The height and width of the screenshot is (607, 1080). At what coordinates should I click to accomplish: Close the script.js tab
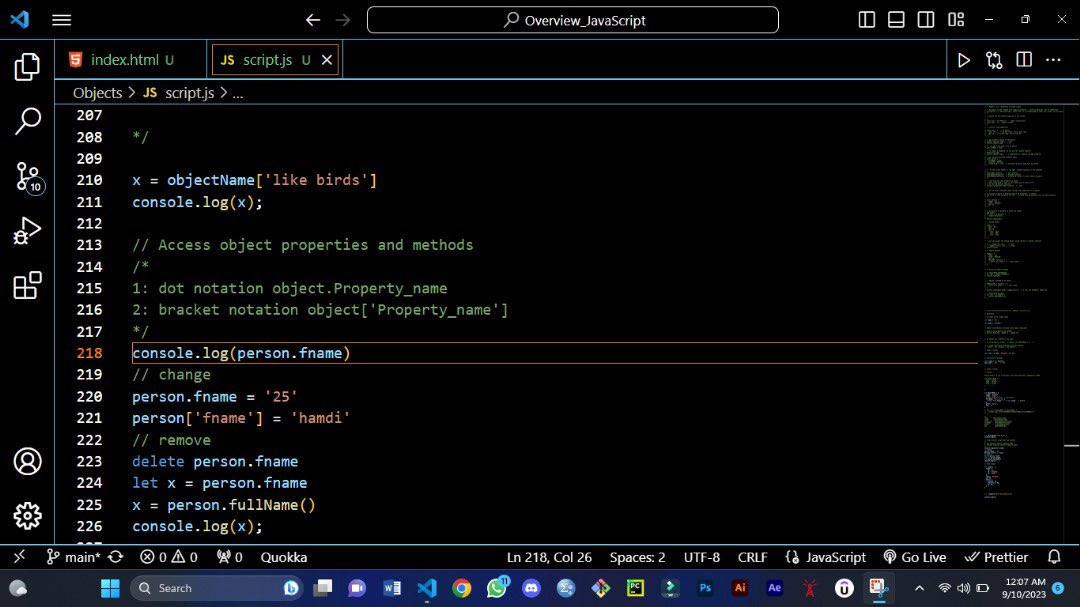point(327,60)
